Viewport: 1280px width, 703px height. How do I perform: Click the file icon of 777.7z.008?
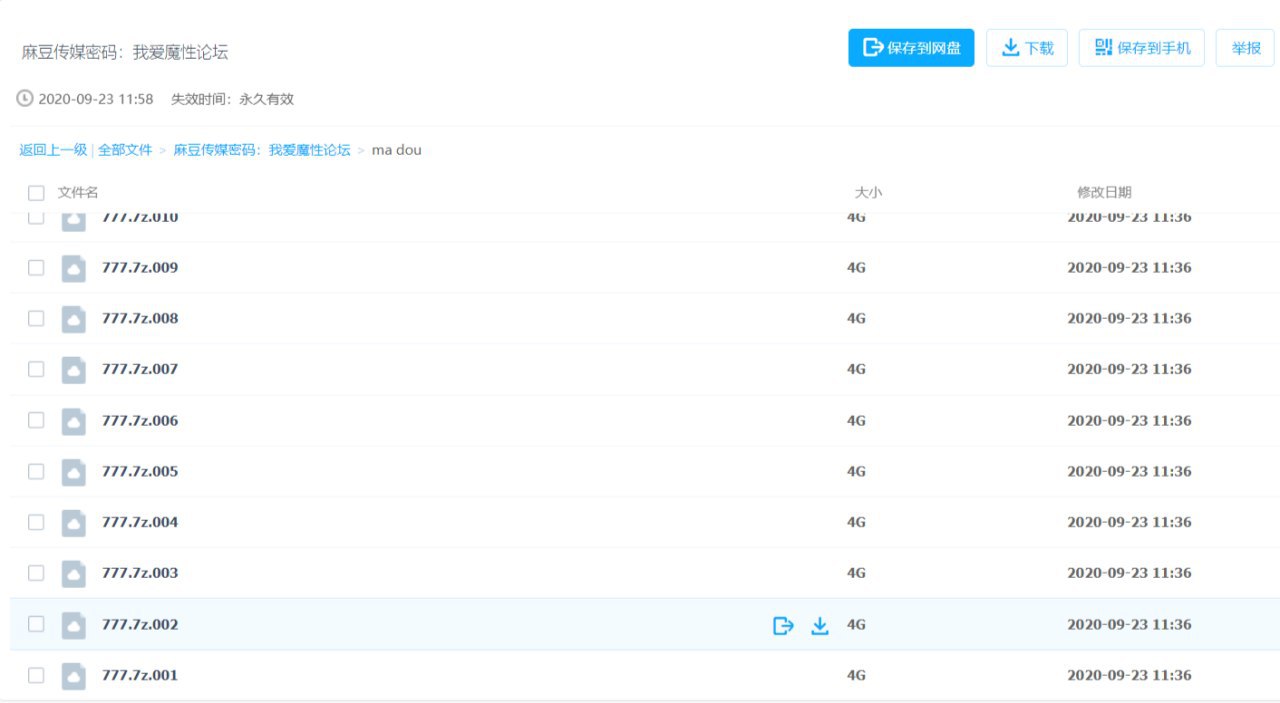tap(74, 319)
